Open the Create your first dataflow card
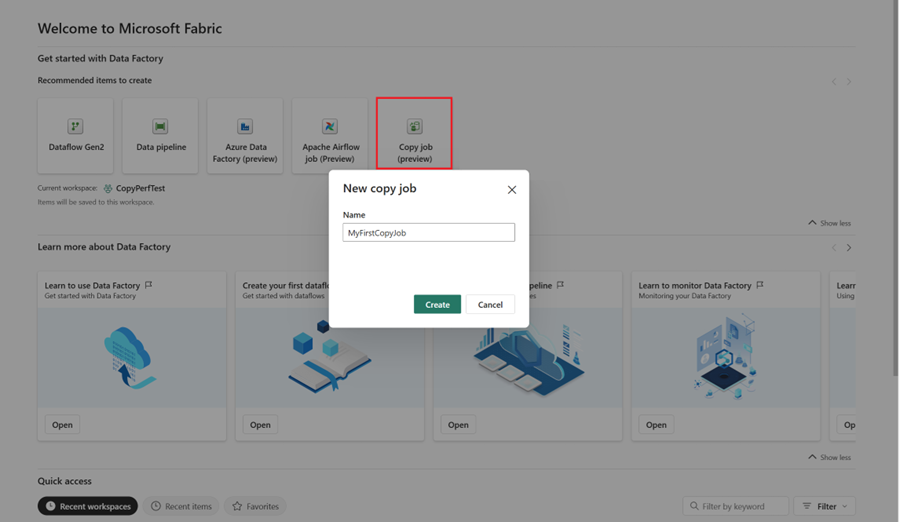This screenshot has height=522, width=900. [260, 425]
